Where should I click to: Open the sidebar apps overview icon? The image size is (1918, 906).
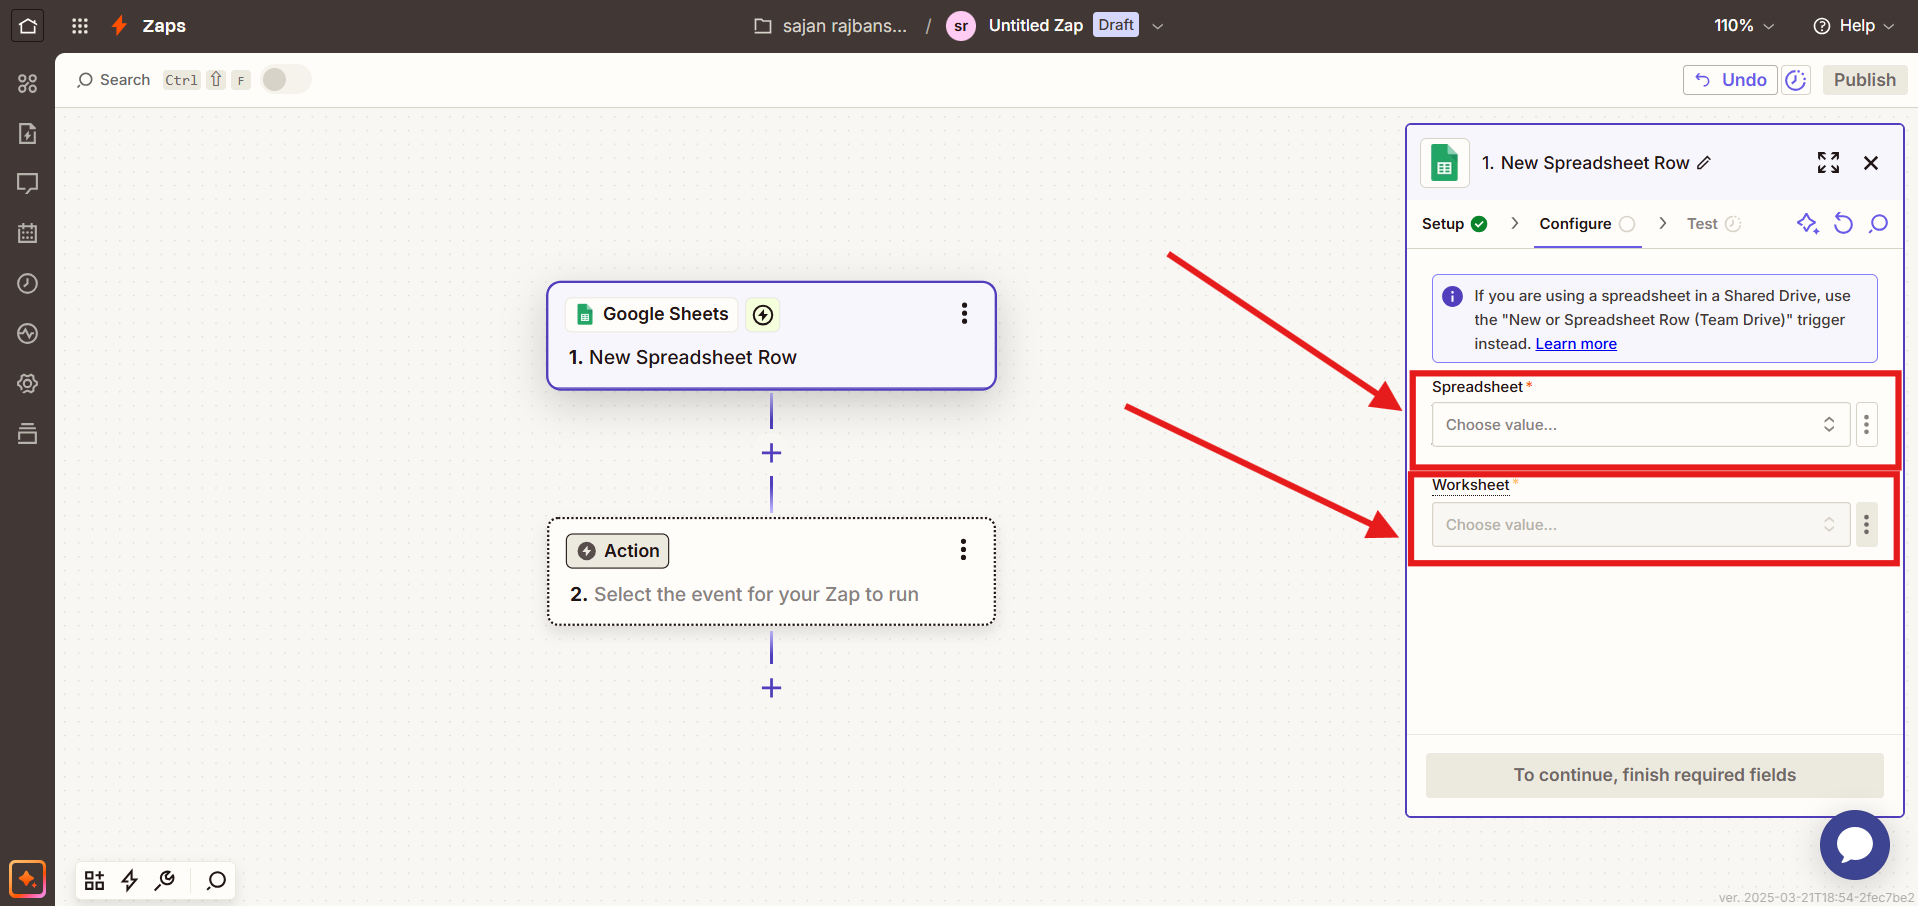[27, 83]
